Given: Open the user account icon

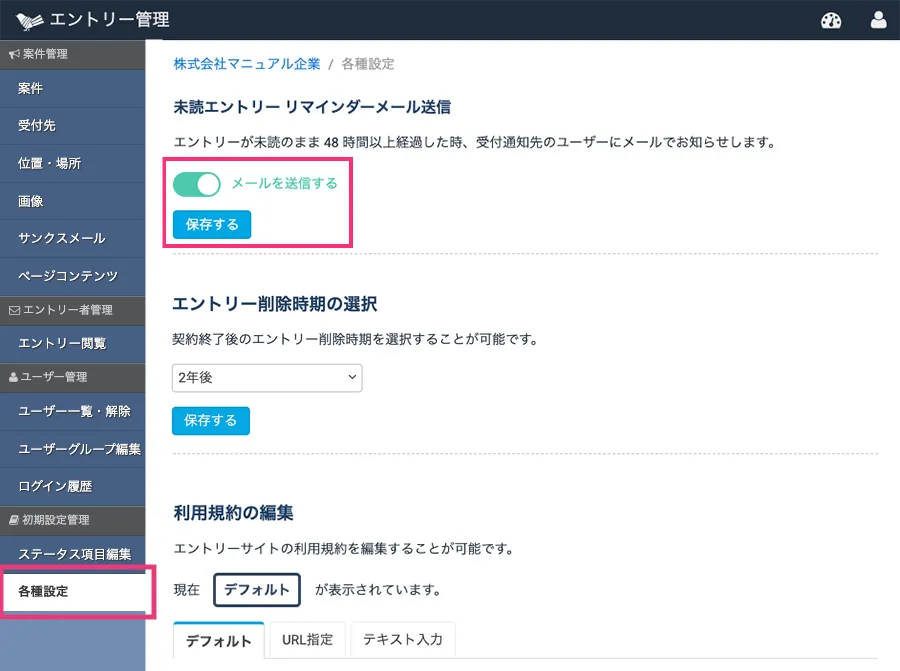Looking at the screenshot, I should 879,20.
